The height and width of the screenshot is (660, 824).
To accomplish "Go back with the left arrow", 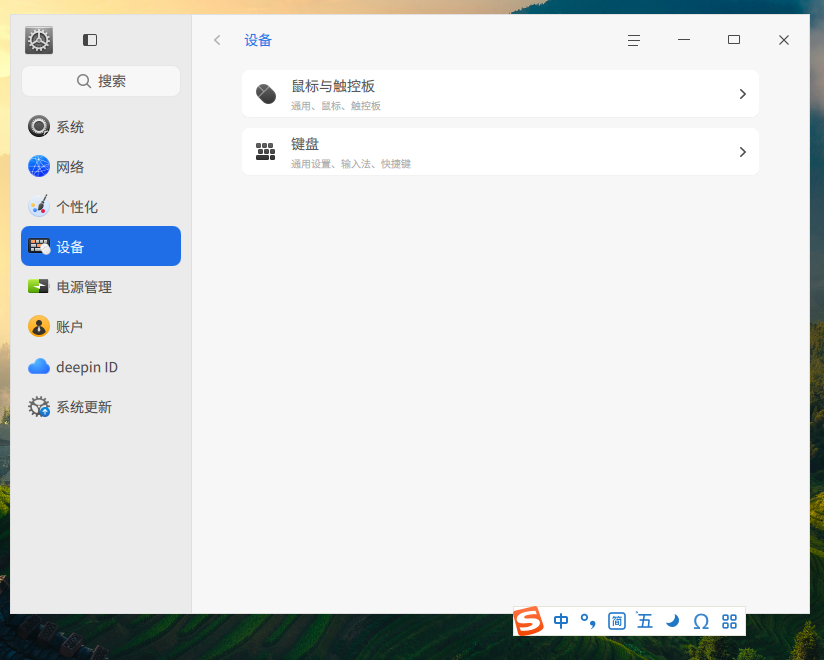I will coord(217,40).
